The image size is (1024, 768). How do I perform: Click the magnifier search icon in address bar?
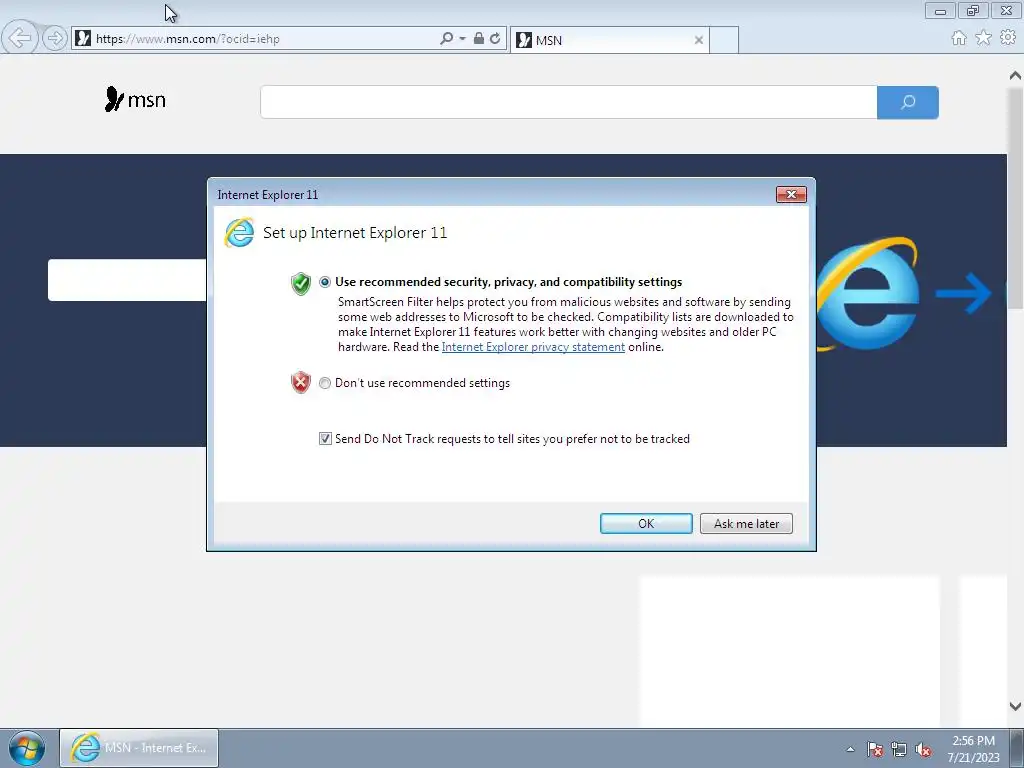coord(447,39)
